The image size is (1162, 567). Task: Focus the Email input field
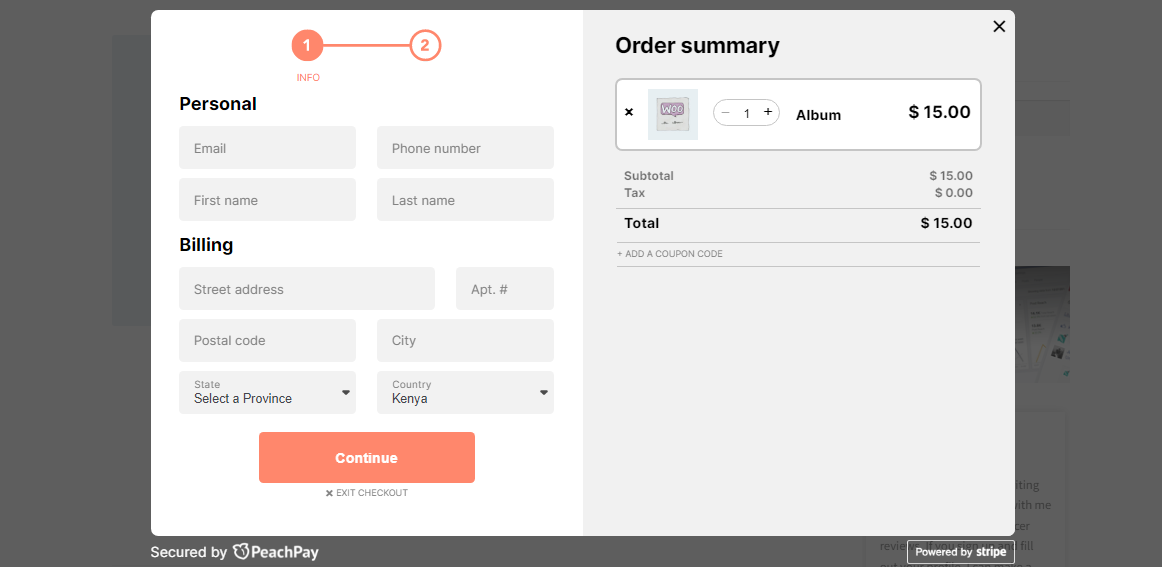[x=267, y=148]
